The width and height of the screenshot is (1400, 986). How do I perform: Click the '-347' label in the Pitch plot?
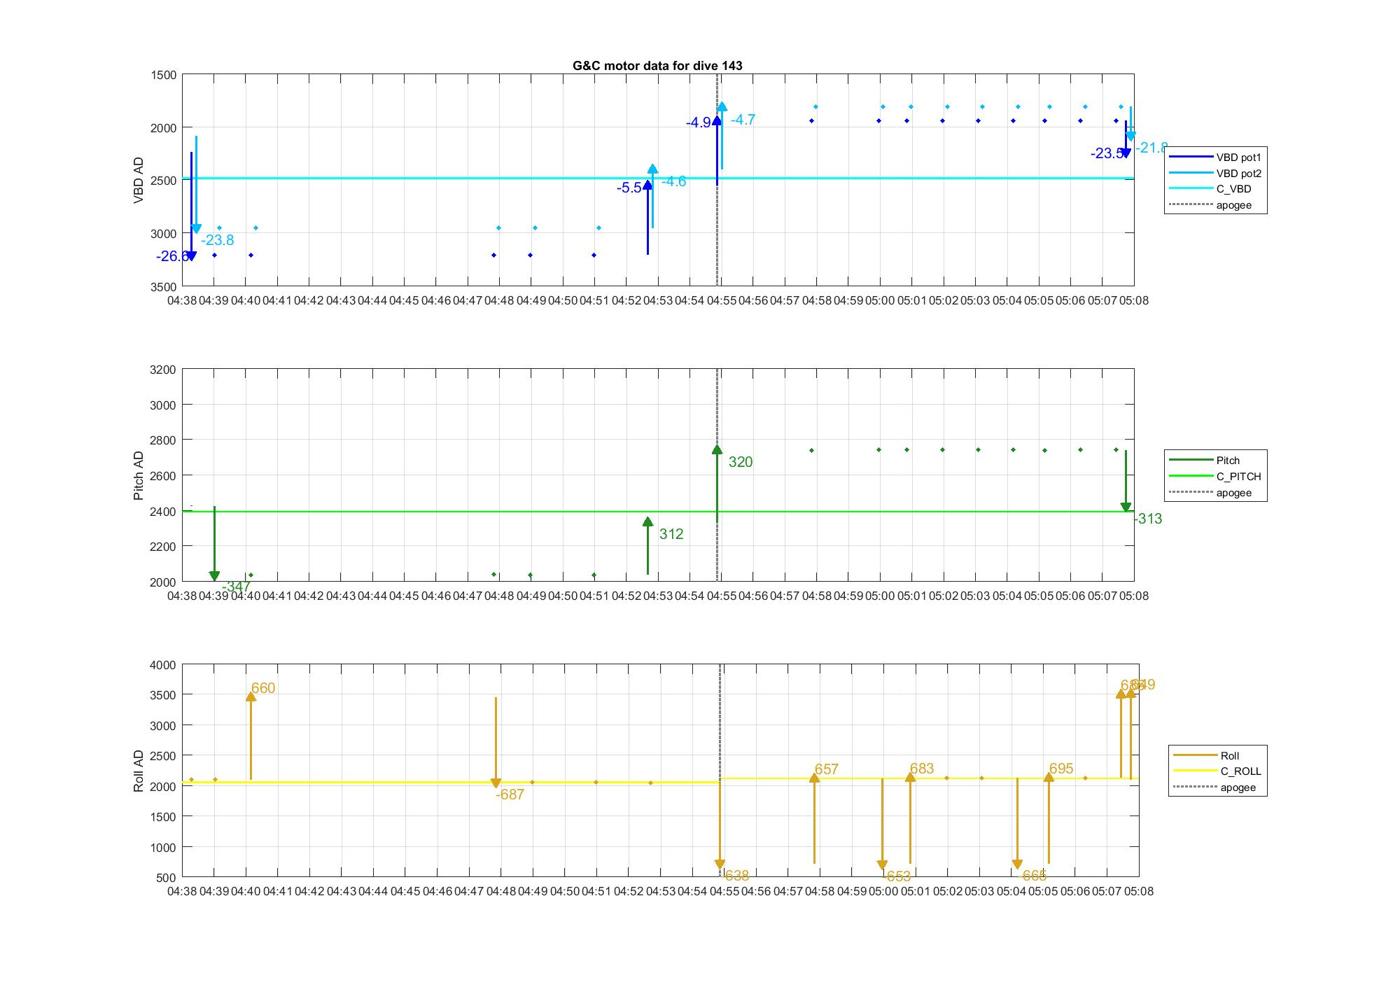[236, 587]
